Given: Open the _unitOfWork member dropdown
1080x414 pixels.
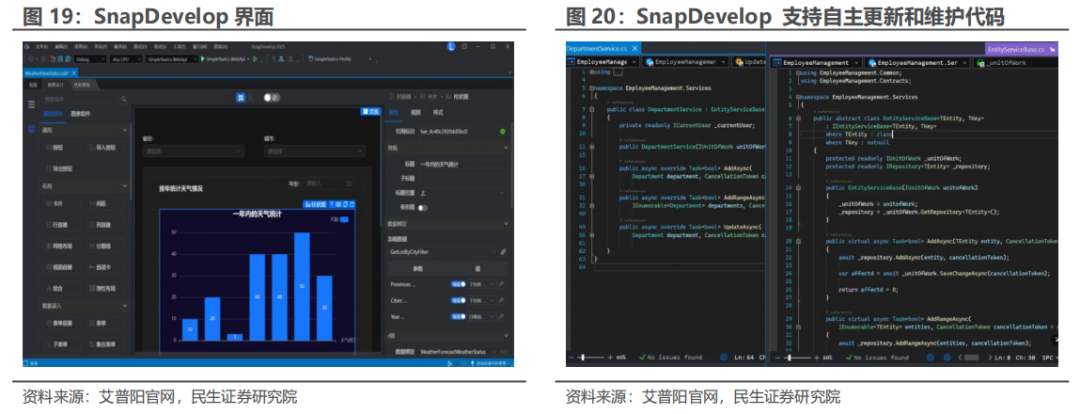Looking at the screenshot, I should (x=1015, y=63).
